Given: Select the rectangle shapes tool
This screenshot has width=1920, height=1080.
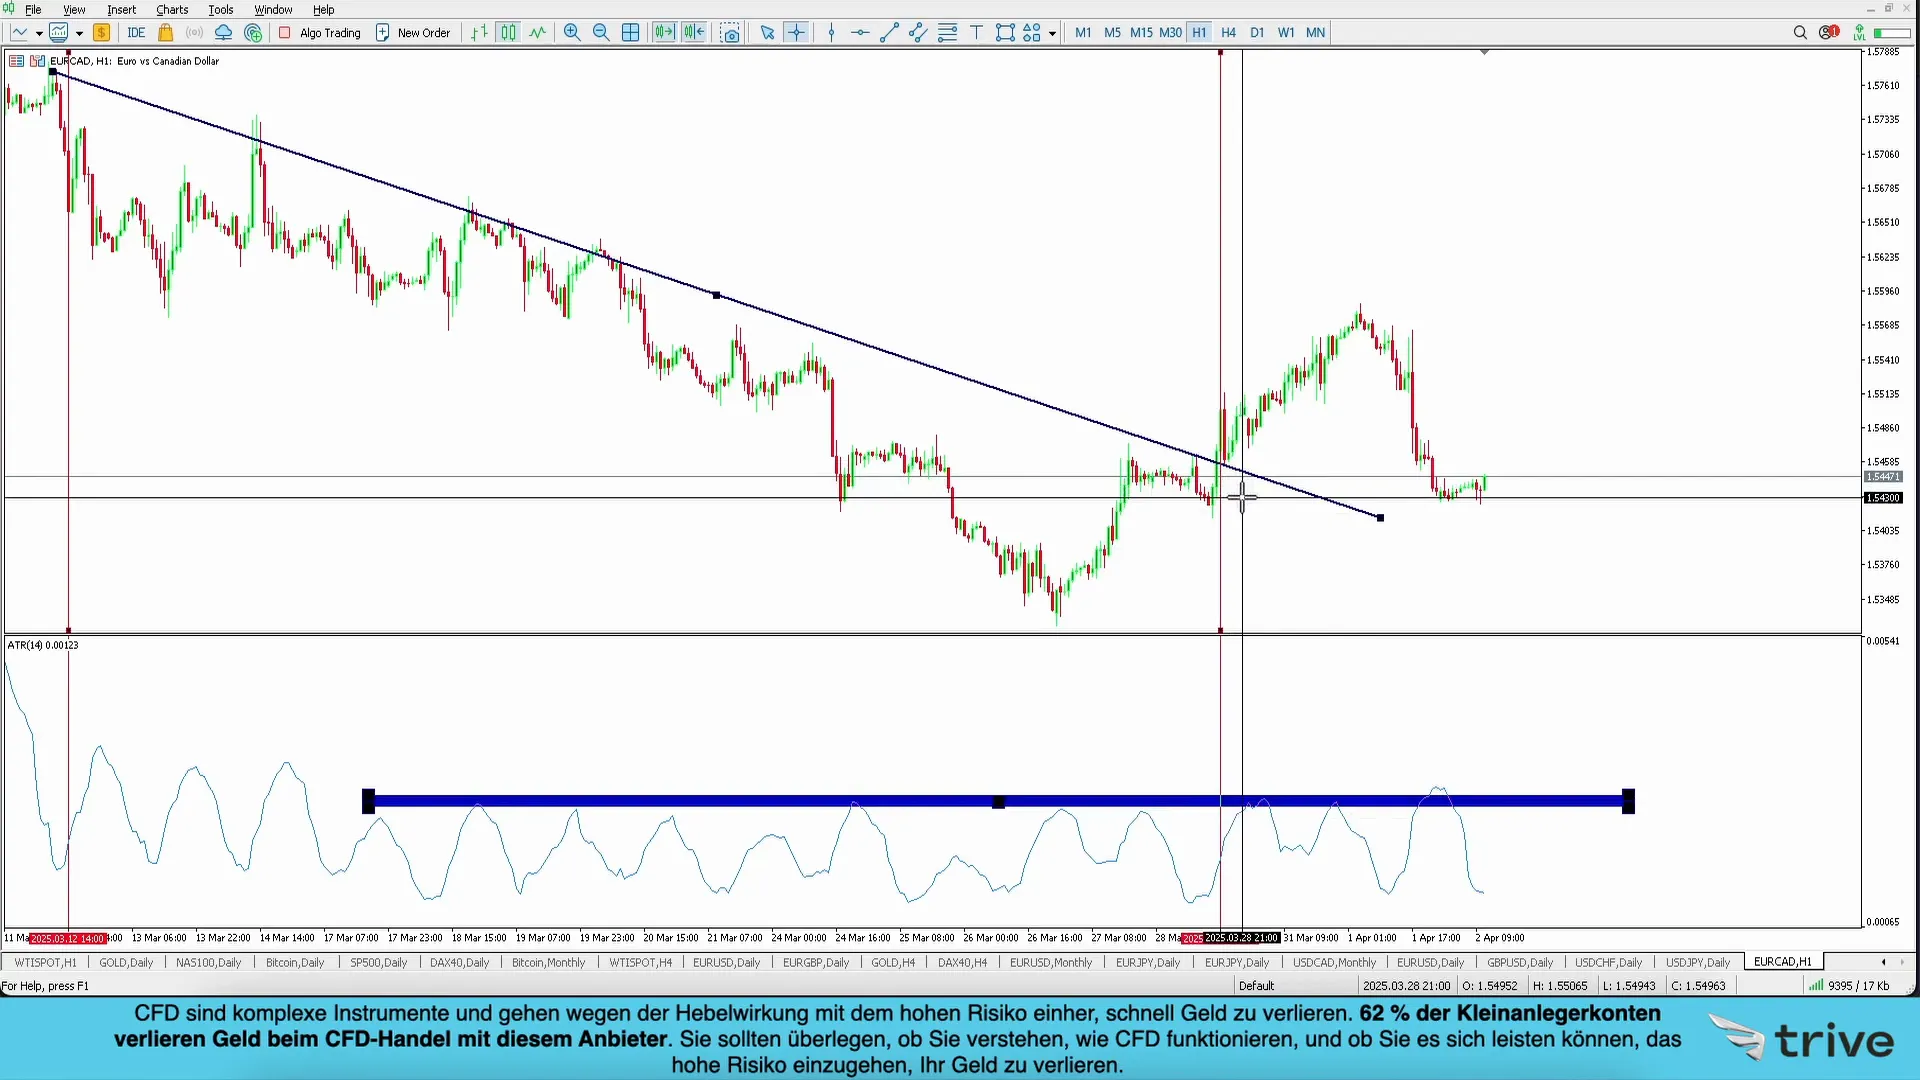Looking at the screenshot, I should pos(1005,32).
